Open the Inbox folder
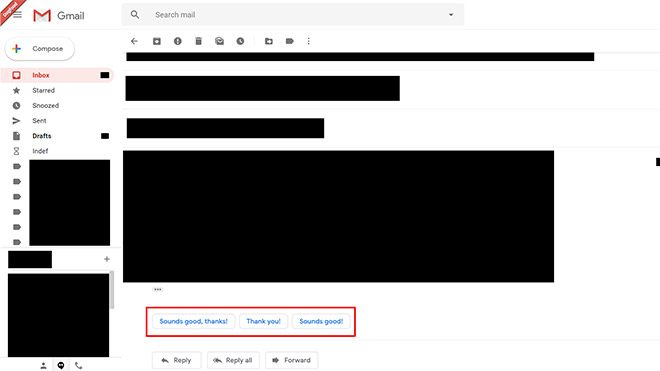The width and height of the screenshot is (660, 371). pyautogui.click(x=56, y=75)
